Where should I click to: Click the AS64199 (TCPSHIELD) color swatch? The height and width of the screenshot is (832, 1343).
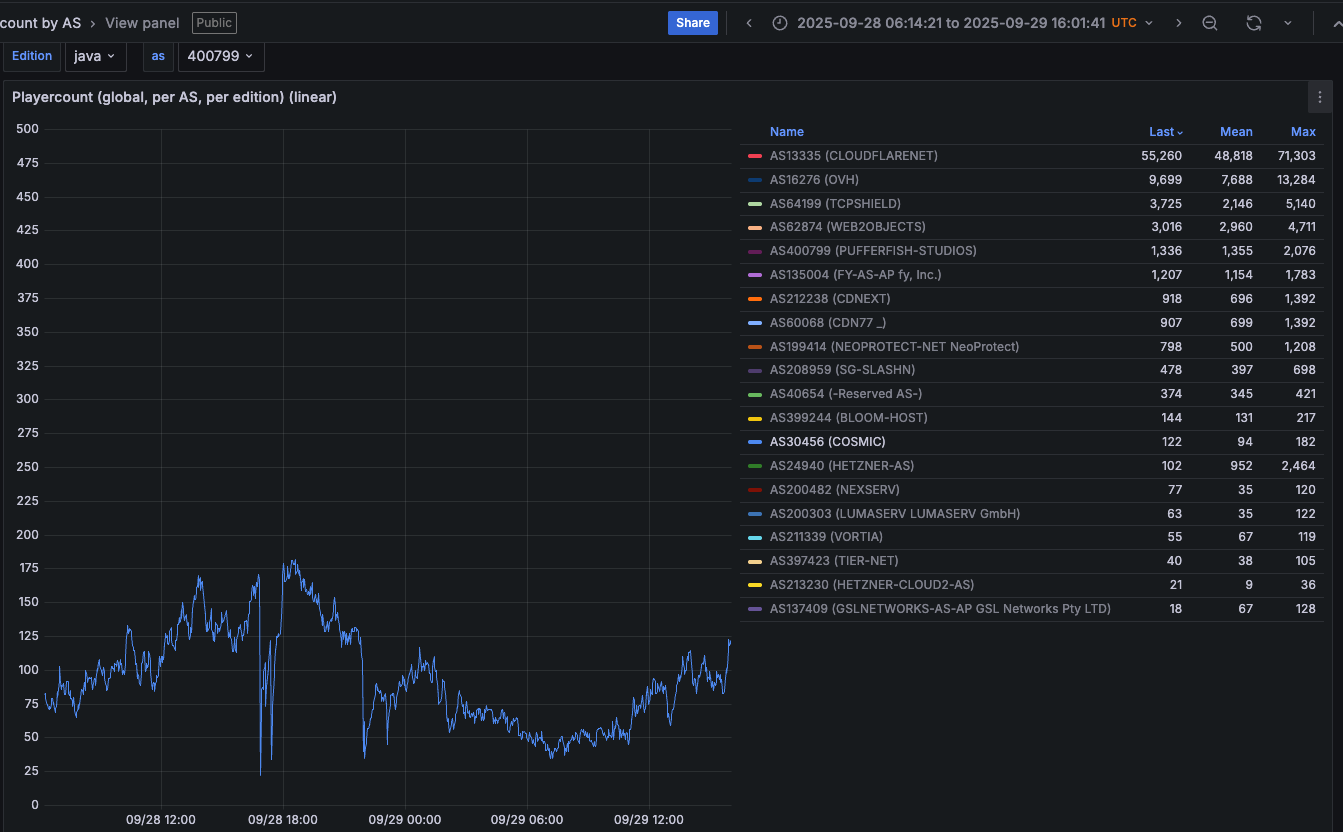(755, 204)
